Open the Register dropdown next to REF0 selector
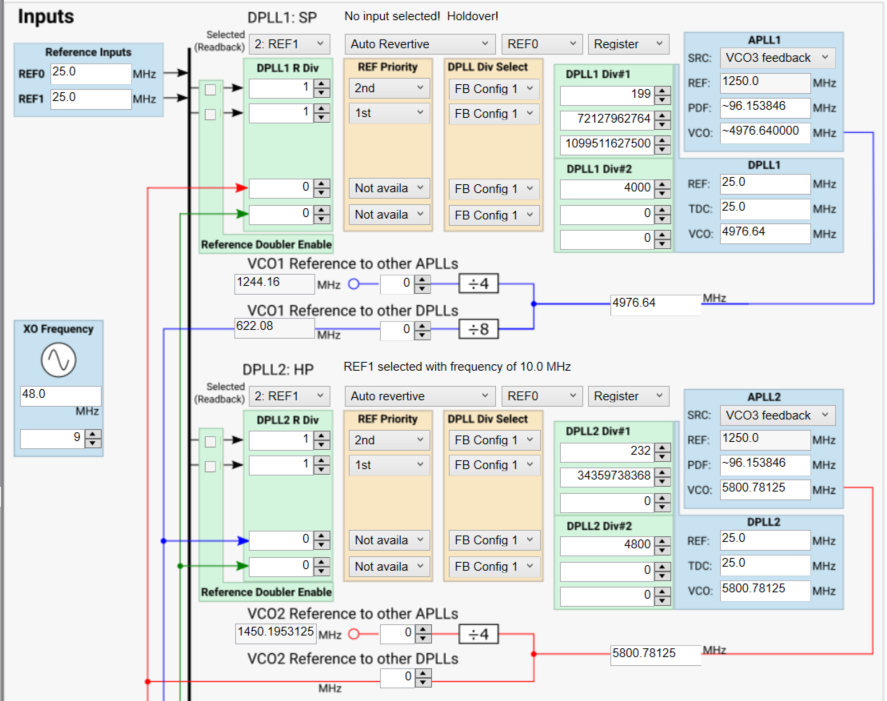The image size is (887, 701). tap(628, 44)
